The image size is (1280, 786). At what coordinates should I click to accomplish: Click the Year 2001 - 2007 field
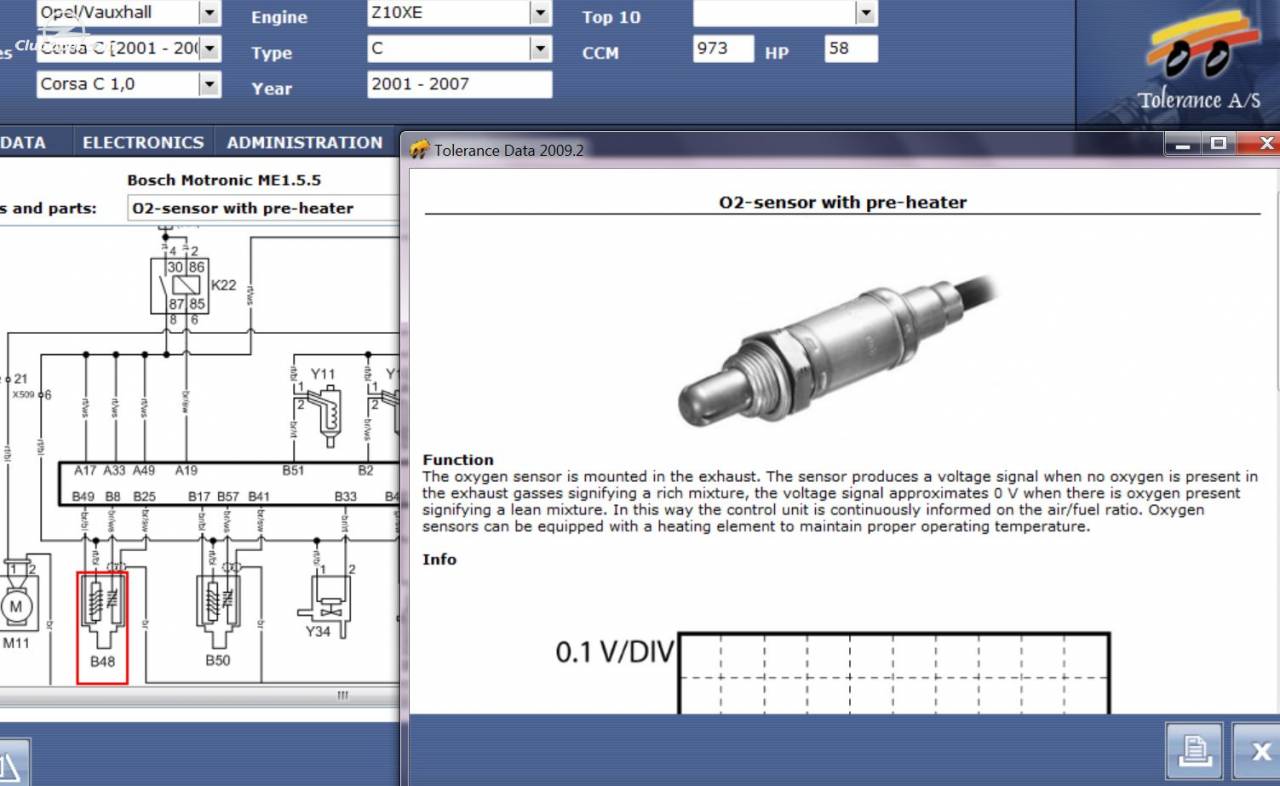pyautogui.click(x=460, y=84)
